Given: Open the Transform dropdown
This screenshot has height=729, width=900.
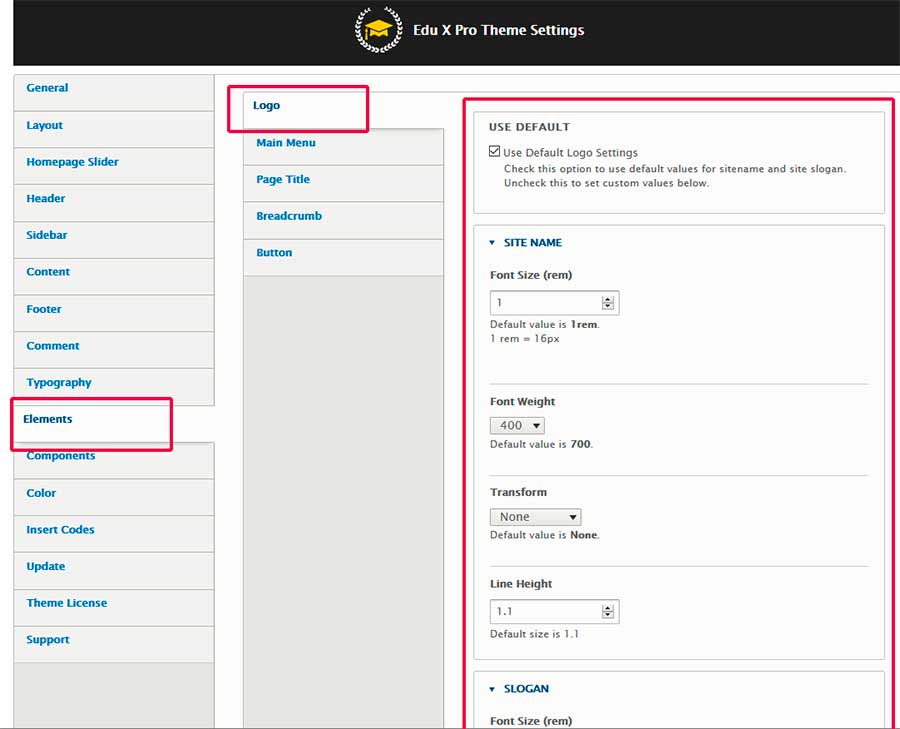Looking at the screenshot, I should coord(535,517).
